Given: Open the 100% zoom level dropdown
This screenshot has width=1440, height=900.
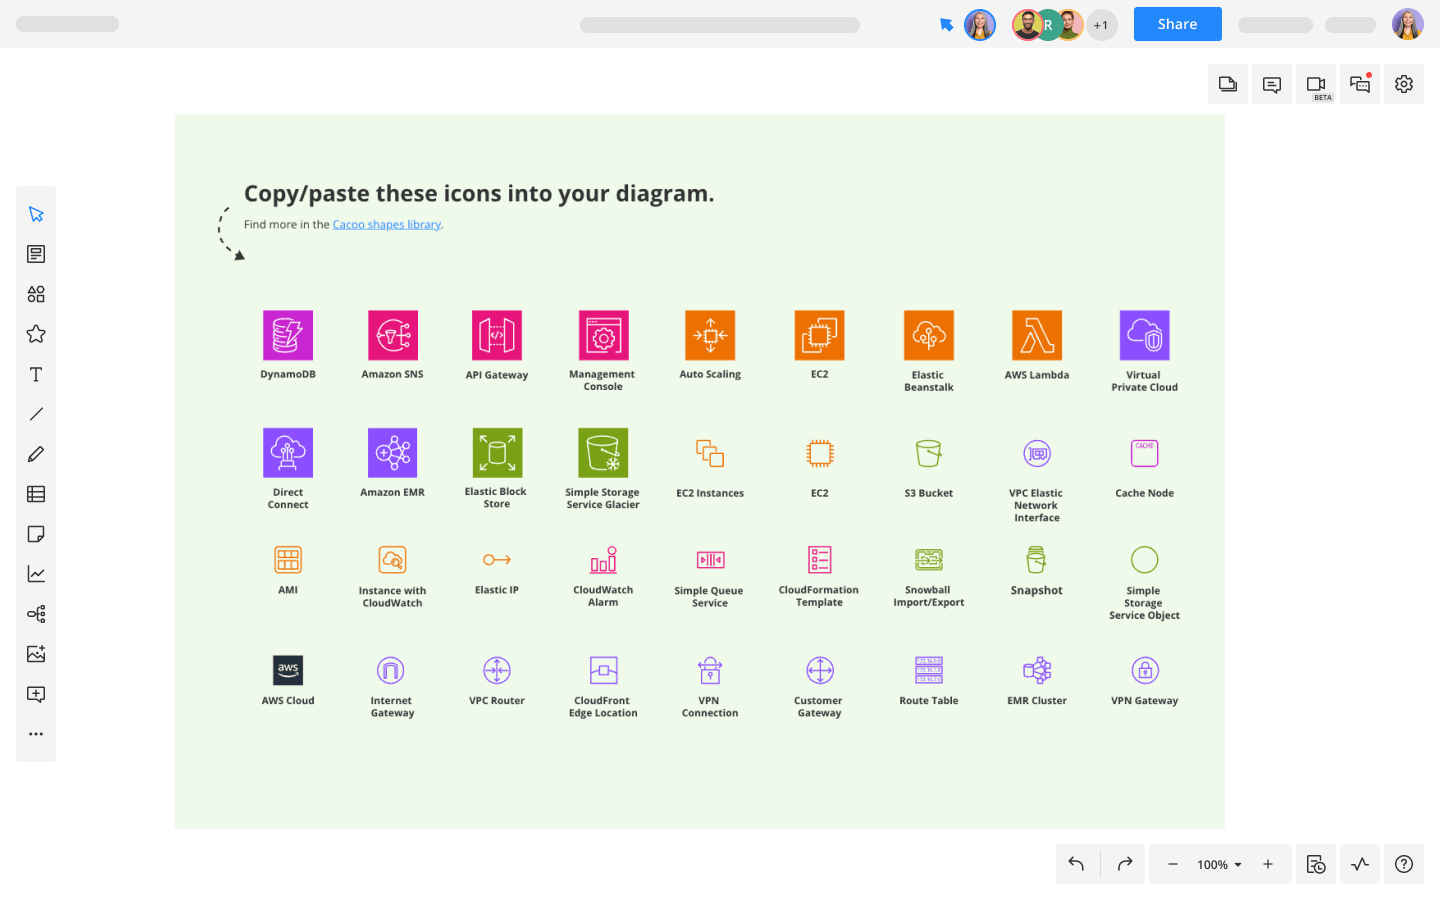Looking at the screenshot, I should click(x=1220, y=864).
